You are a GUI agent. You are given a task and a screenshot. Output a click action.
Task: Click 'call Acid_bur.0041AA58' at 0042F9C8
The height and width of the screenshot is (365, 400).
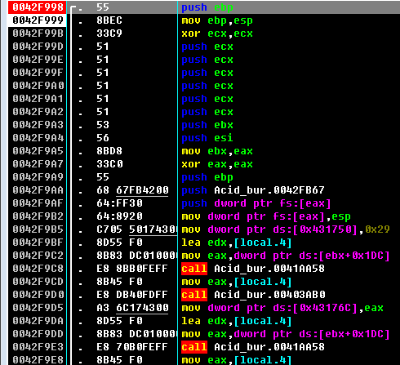tap(253, 268)
